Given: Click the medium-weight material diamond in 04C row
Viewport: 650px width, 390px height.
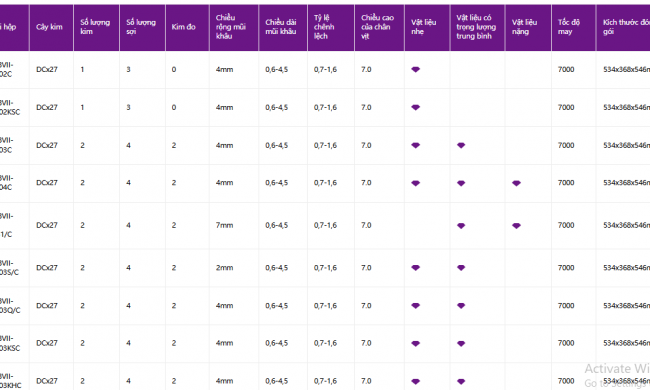Looking at the screenshot, I should pyautogui.click(x=461, y=183).
